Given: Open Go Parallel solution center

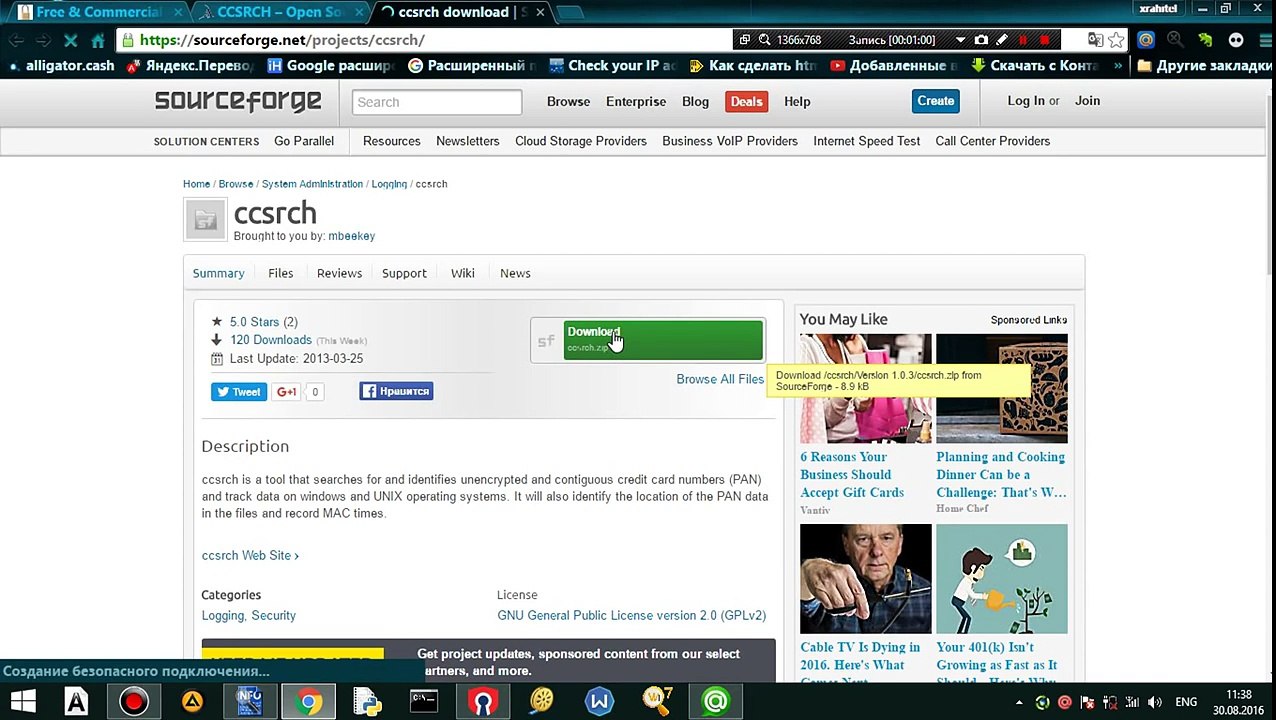Looking at the screenshot, I should tap(304, 141).
